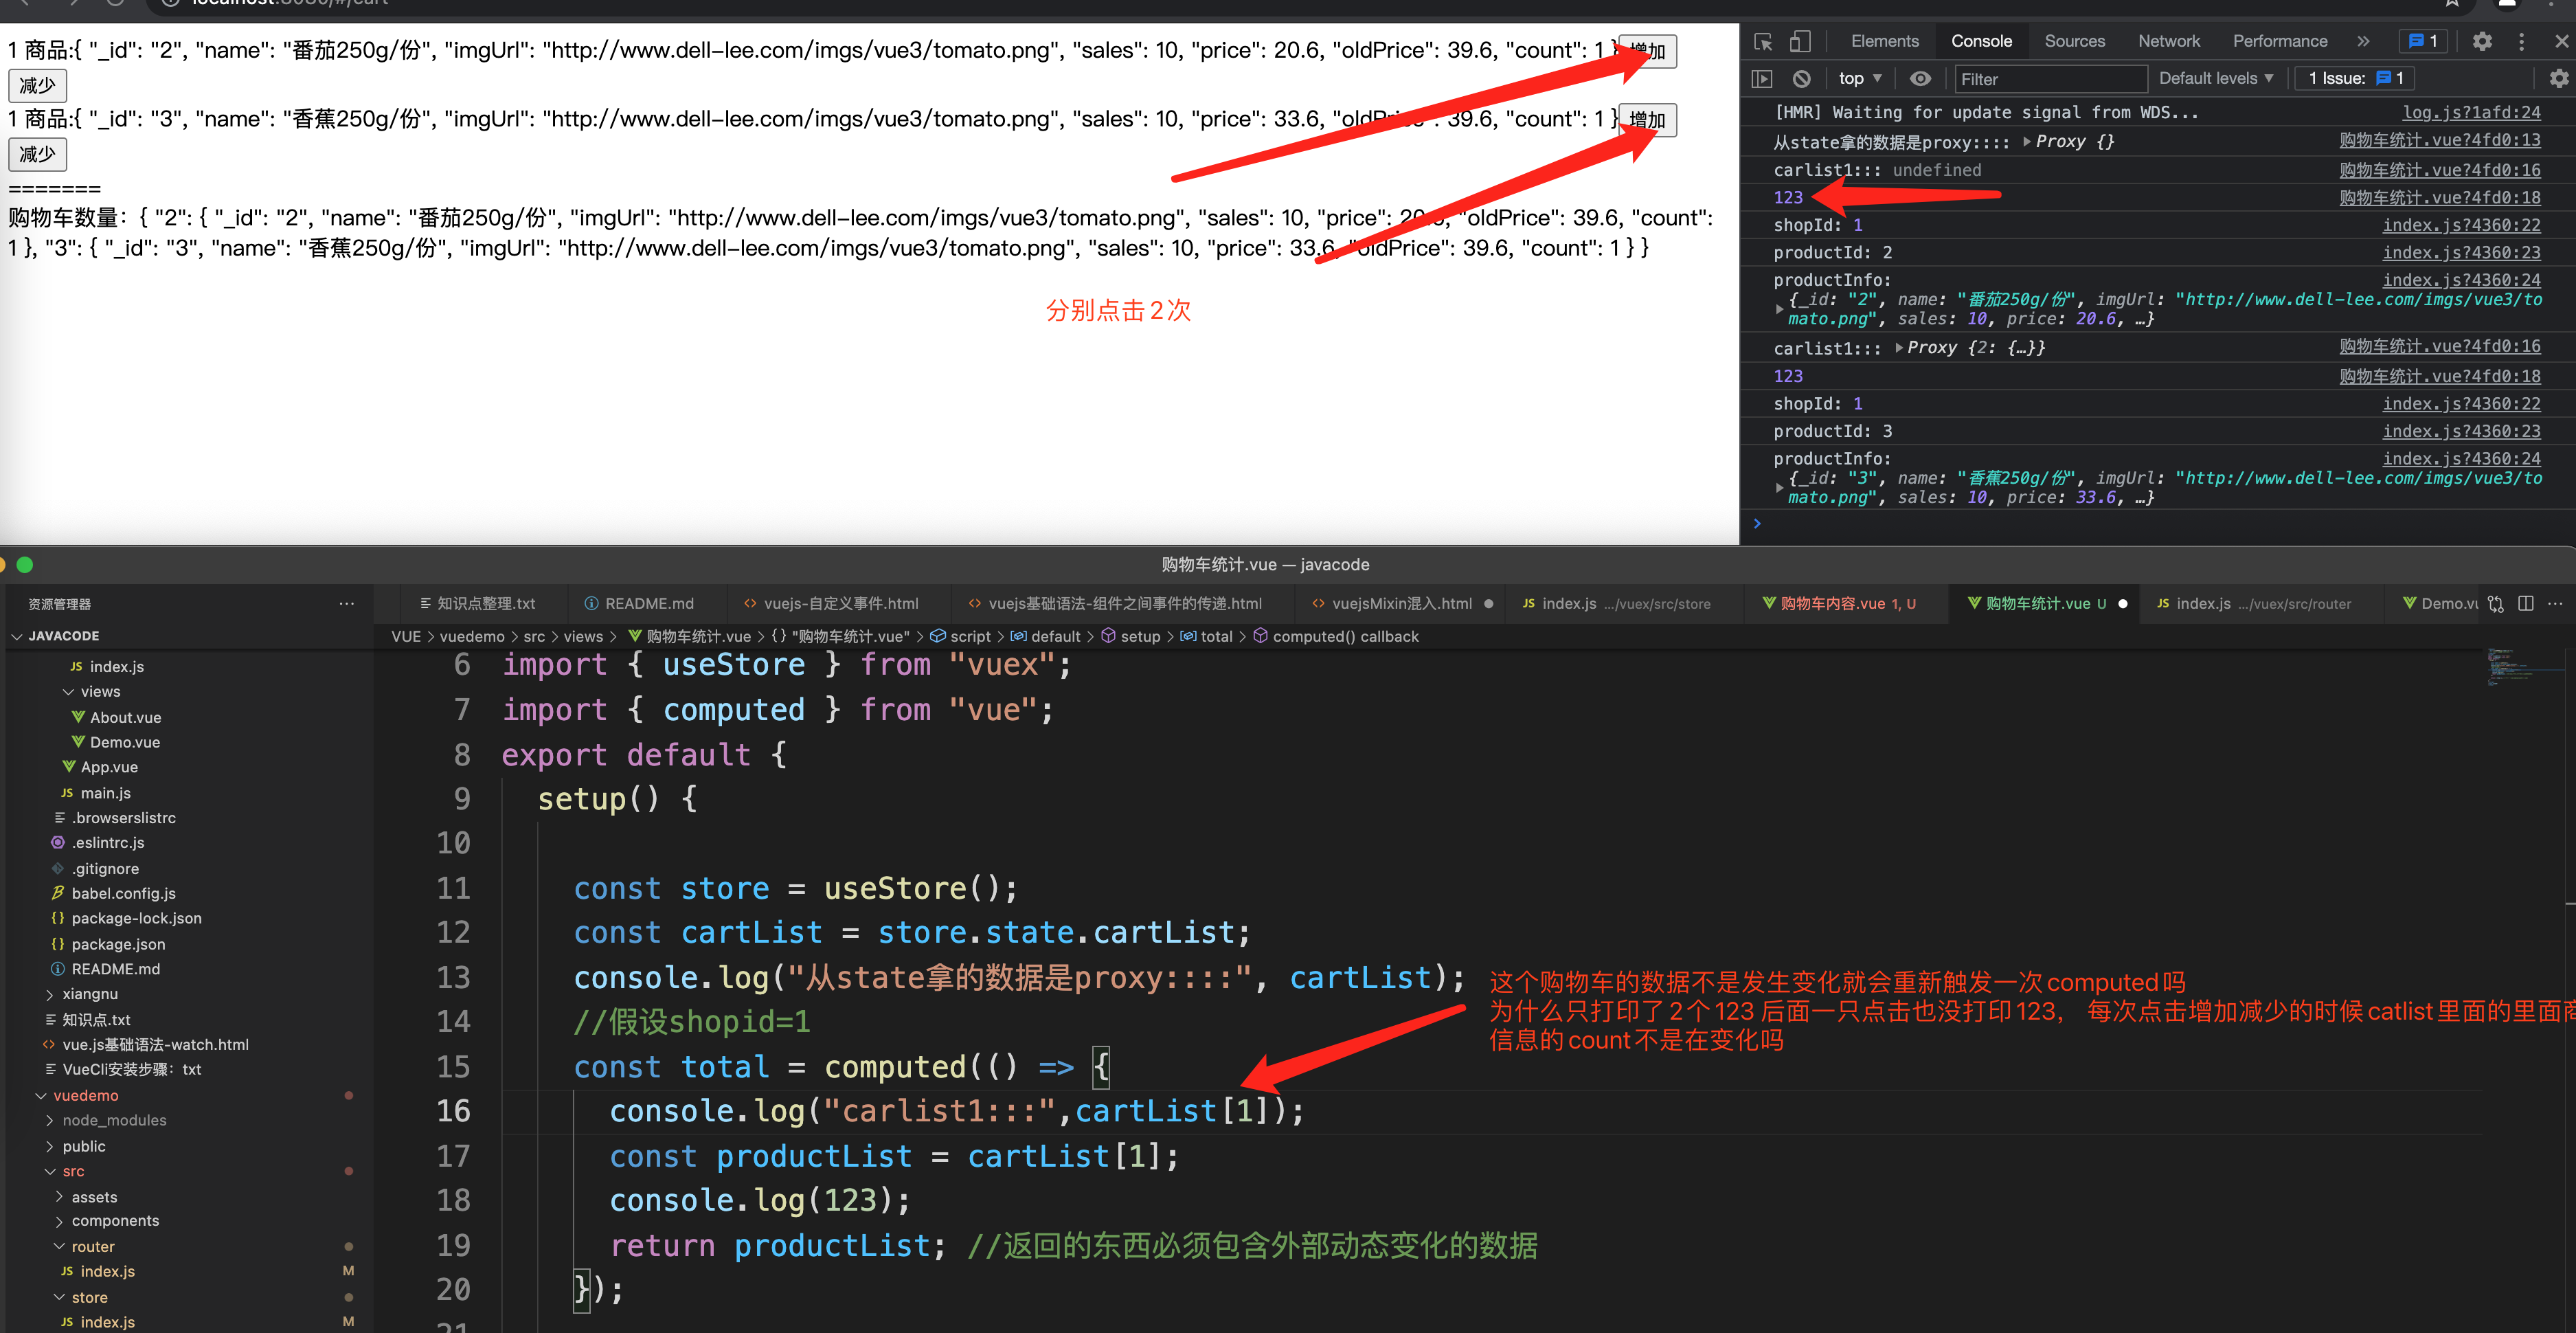Click the console prompt input line
Image resolution: width=2576 pixels, height=1333 pixels.
2160,523
